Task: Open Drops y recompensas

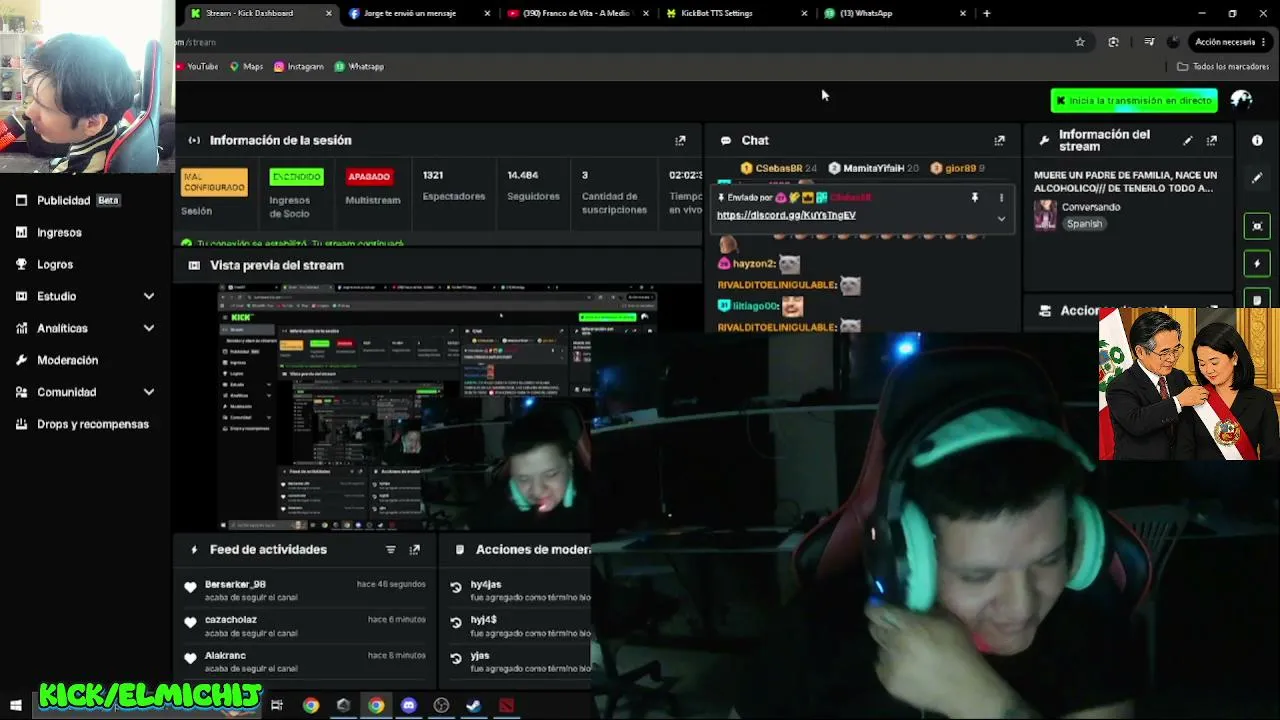Action: (x=93, y=424)
